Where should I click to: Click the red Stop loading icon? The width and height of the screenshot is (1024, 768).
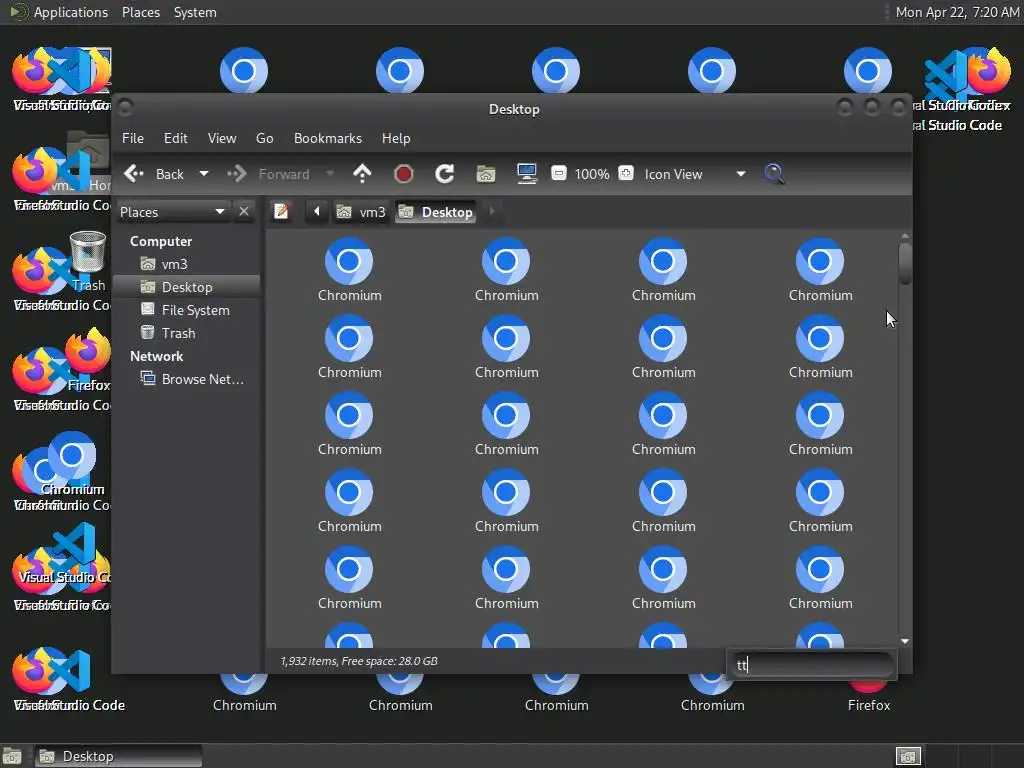tap(404, 174)
